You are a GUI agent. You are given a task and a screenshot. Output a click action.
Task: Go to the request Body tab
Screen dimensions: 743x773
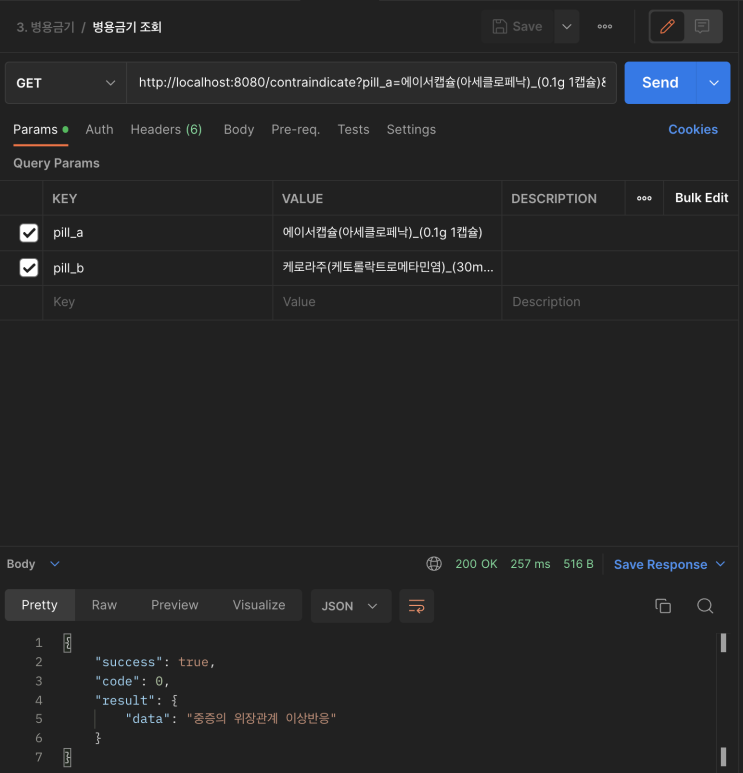[239, 130]
